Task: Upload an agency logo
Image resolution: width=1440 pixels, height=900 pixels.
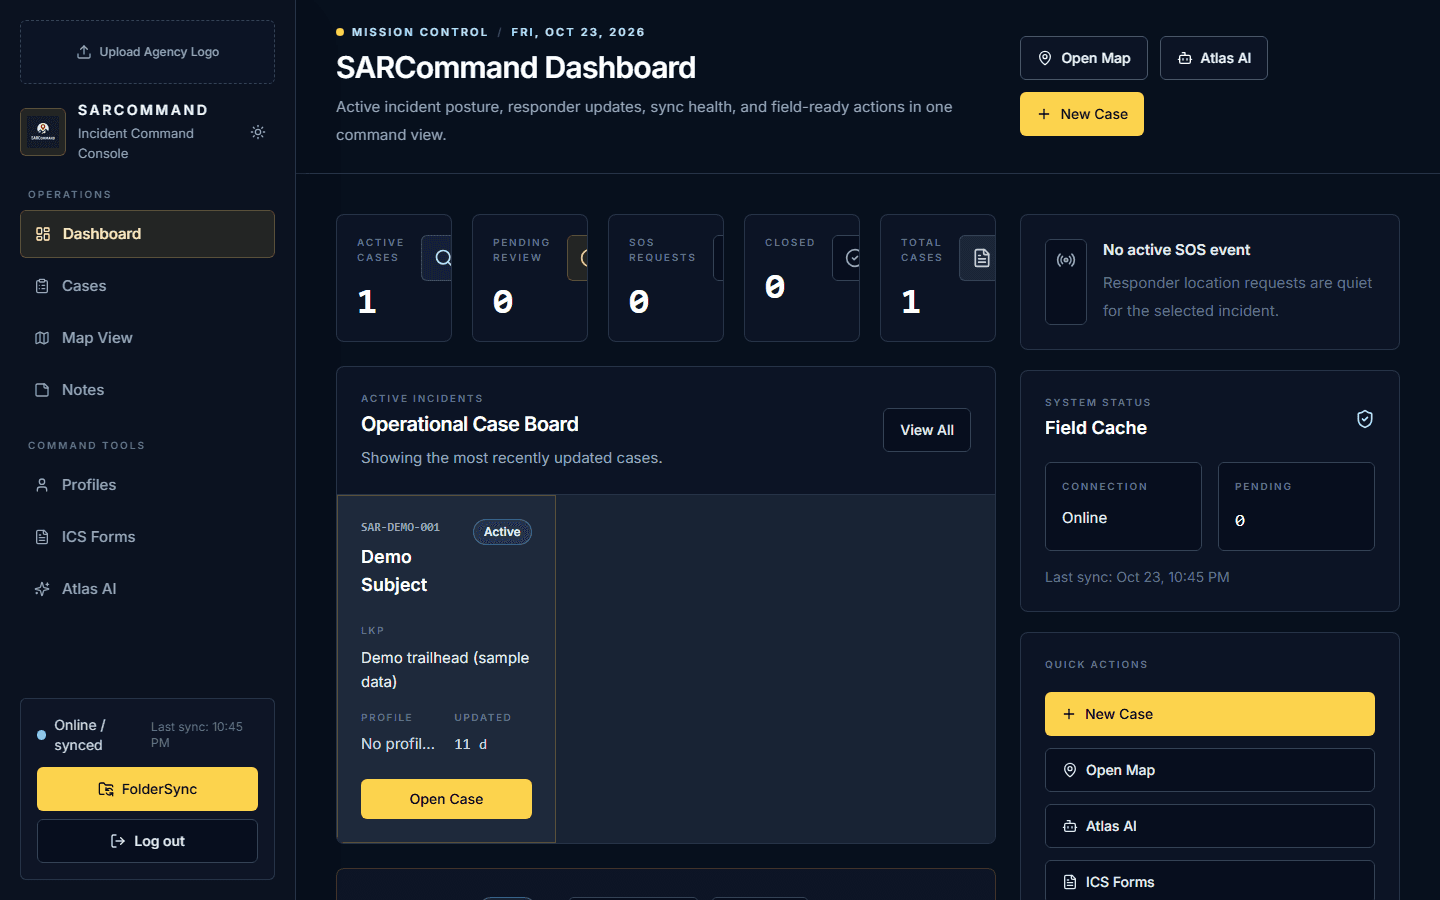Action: pyautogui.click(x=148, y=52)
